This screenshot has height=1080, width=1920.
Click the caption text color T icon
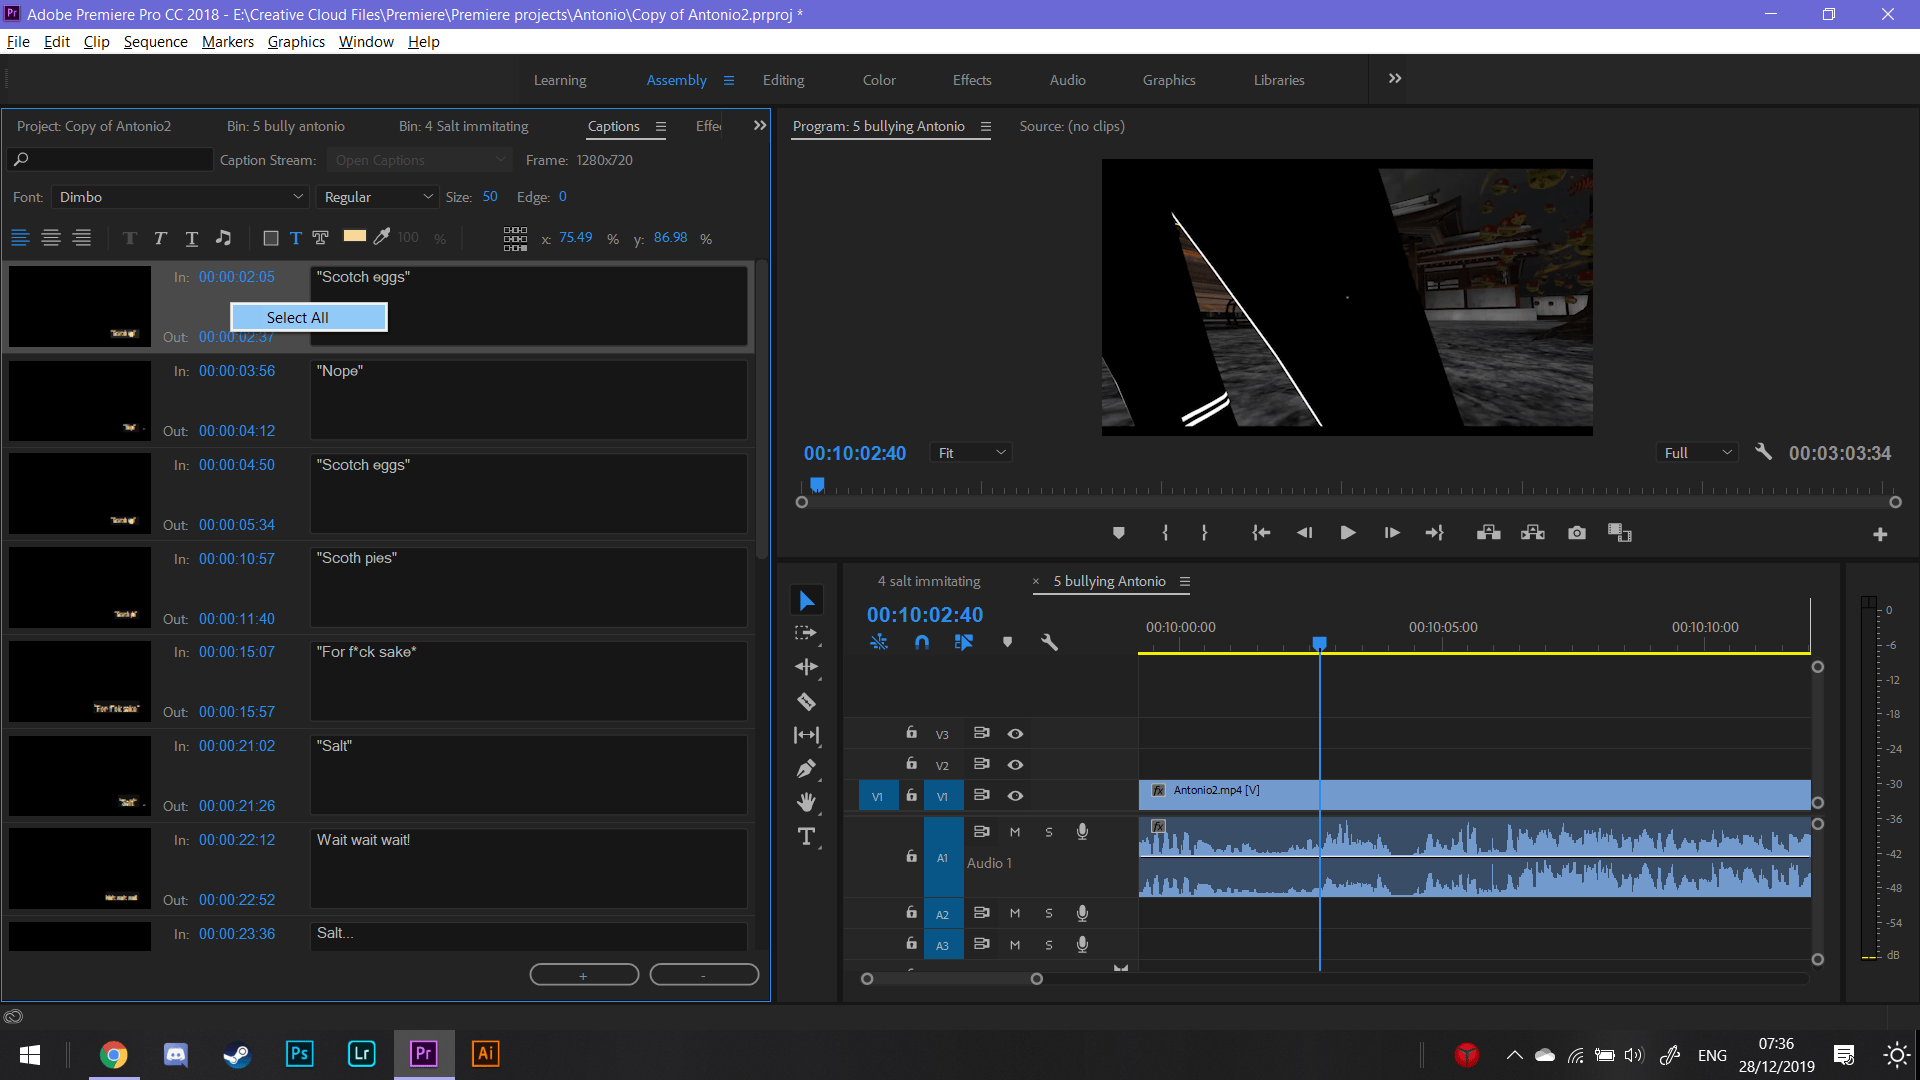[x=296, y=238]
